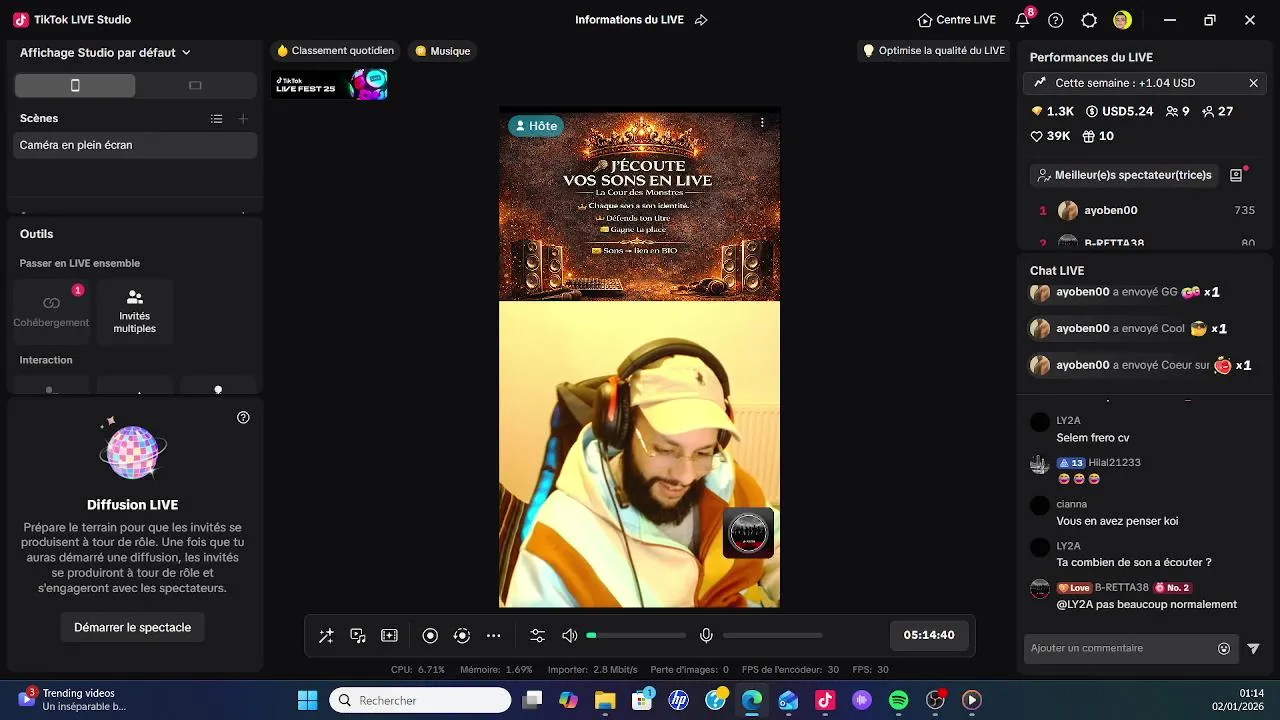The image size is (1280, 720).
Task: Click B-RETTA38 username in chat
Action: click(1121, 588)
